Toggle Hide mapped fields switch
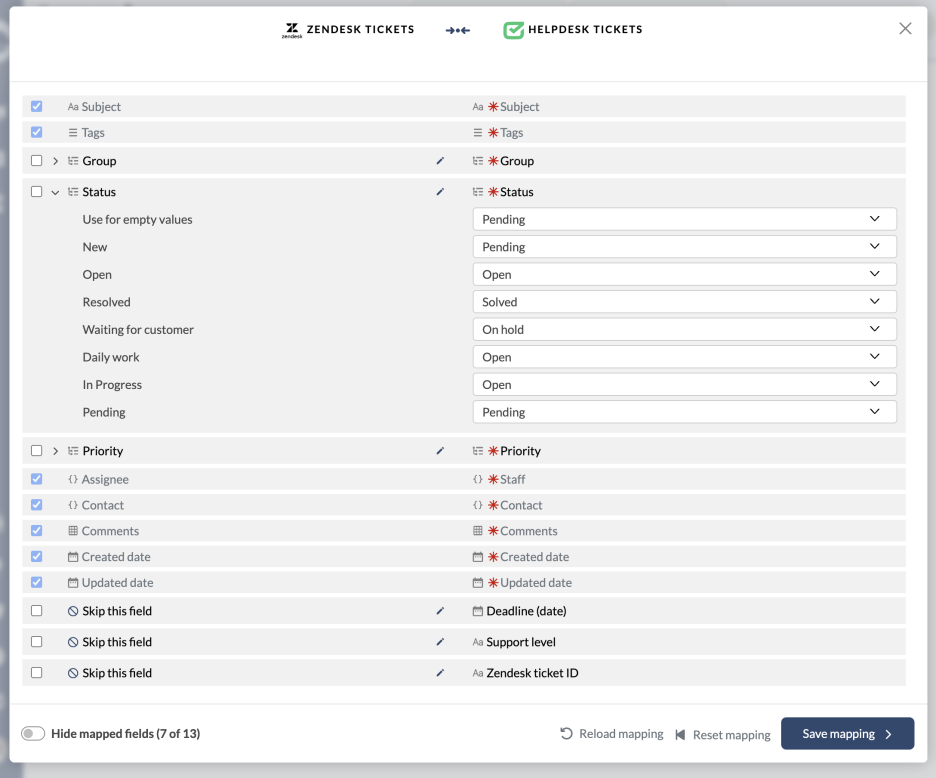This screenshot has height=778, width=936. [x=33, y=733]
